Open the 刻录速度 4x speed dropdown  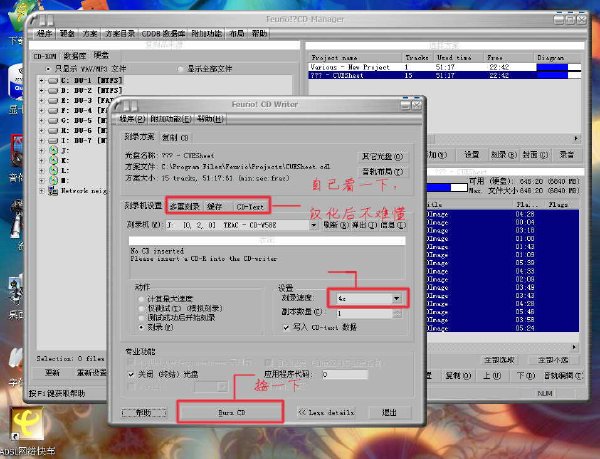pyautogui.click(x=396, y=298)
